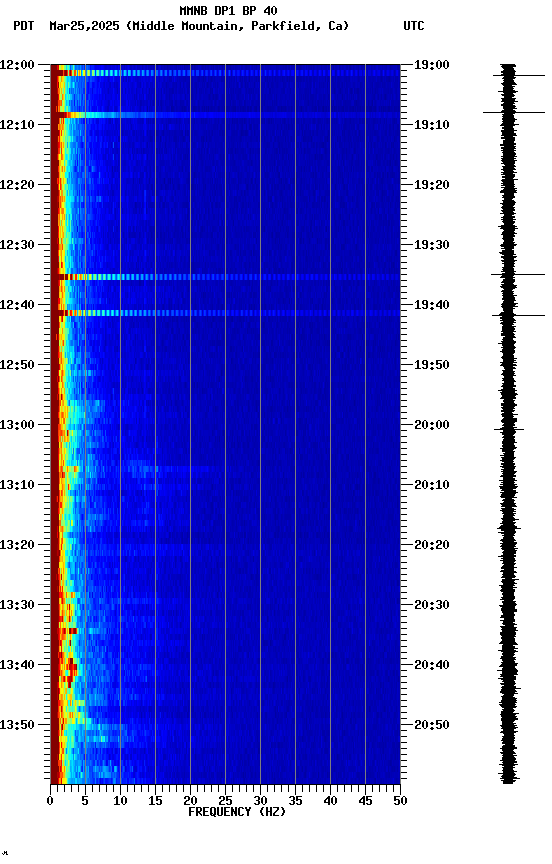This screenshot has width=552, height=864.
Task: Click the '50' frequency axis label
Action: 401,801
